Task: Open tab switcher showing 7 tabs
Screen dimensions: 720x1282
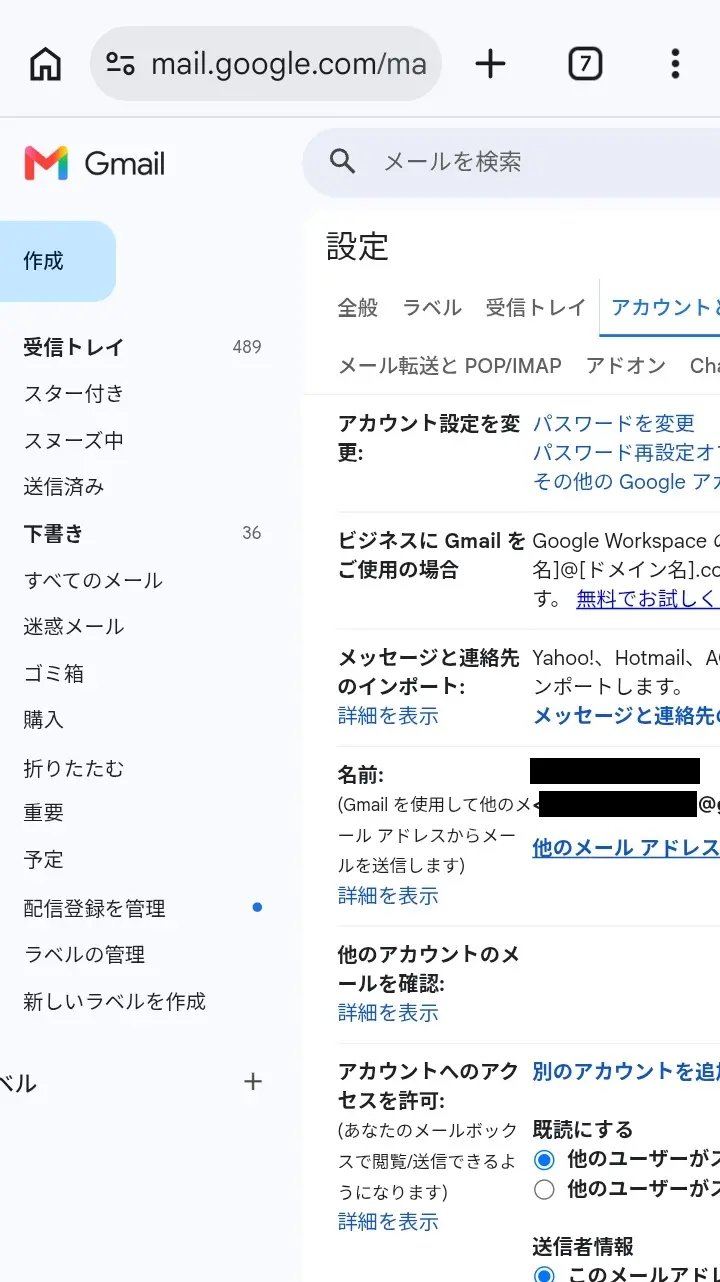Action: click(x=585, y=65)
